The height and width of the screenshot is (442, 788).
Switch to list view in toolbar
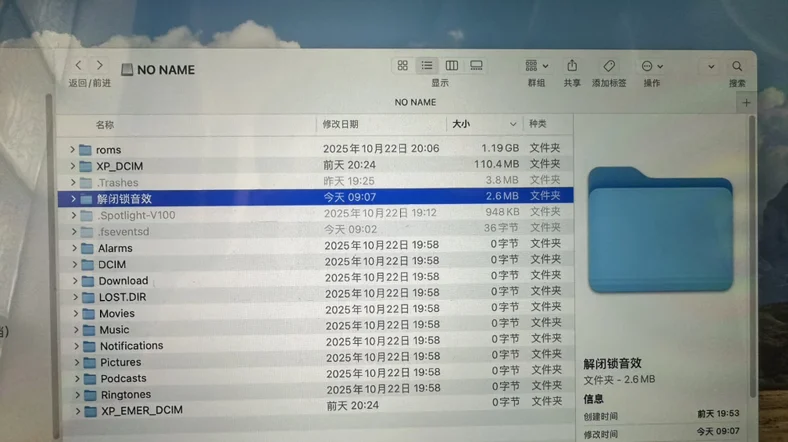tap(427, 65)
